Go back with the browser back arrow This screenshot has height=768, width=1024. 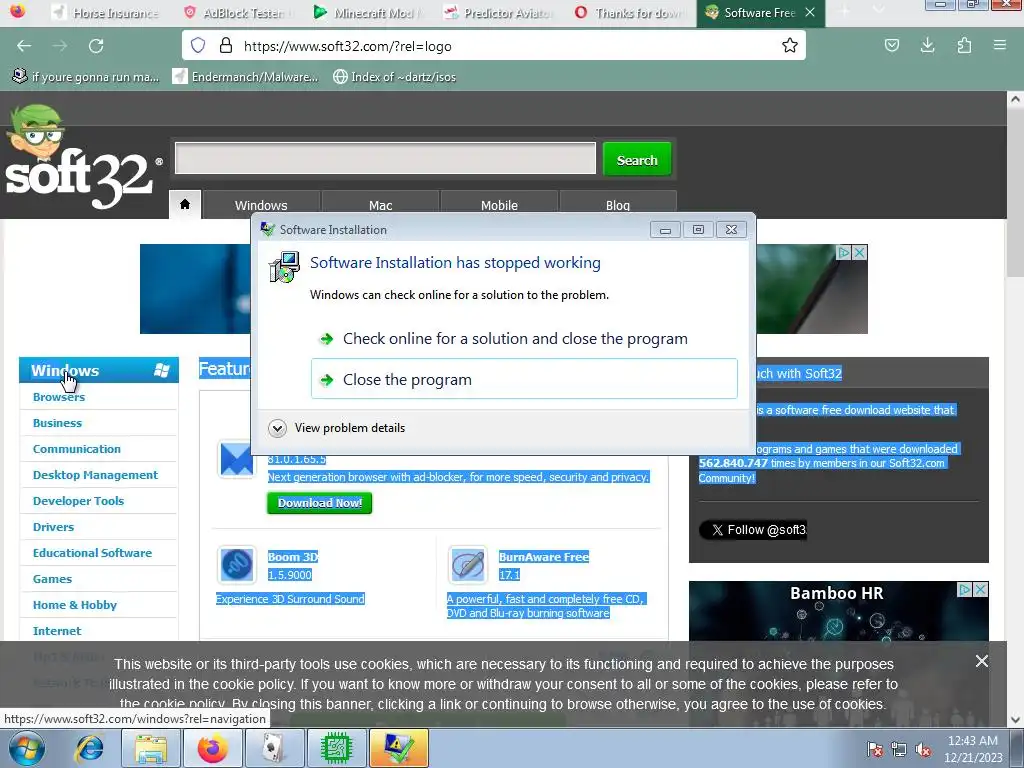24,46
